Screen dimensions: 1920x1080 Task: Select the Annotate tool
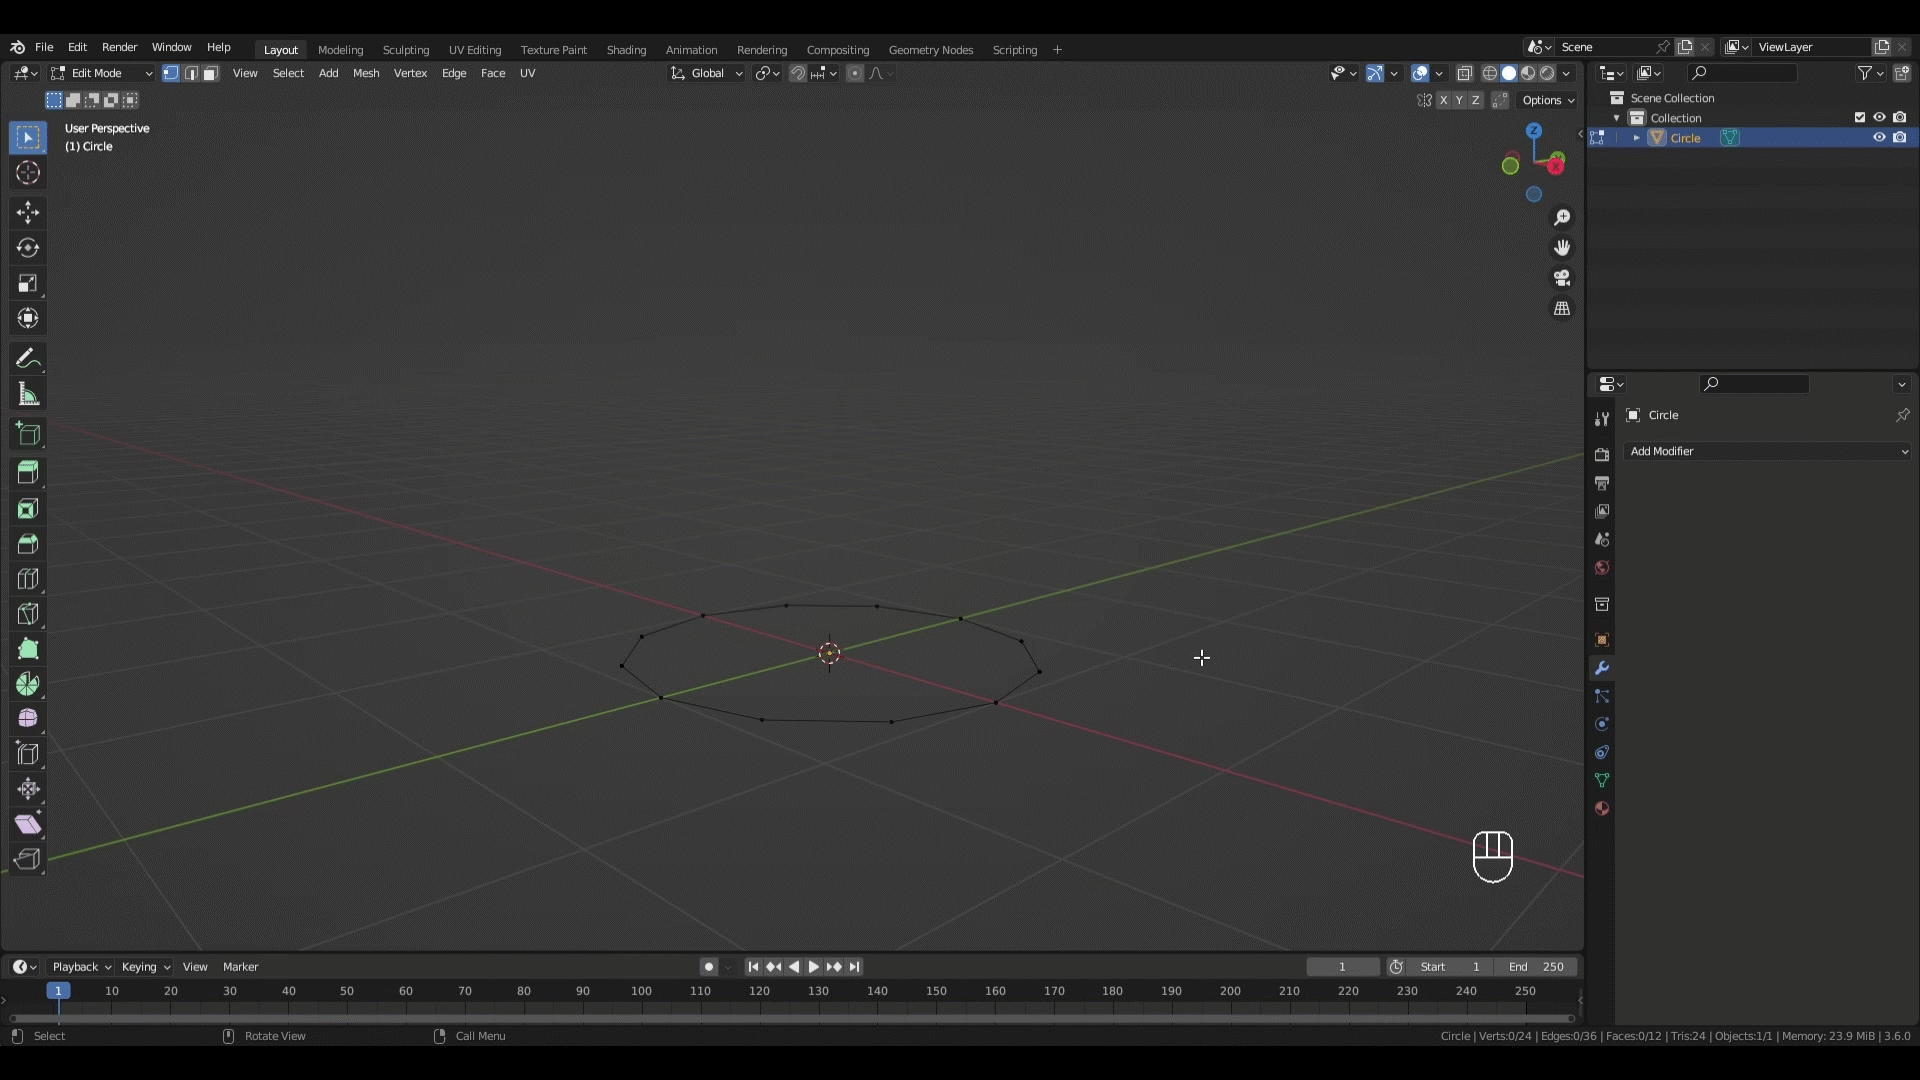(x=28, y=359)
